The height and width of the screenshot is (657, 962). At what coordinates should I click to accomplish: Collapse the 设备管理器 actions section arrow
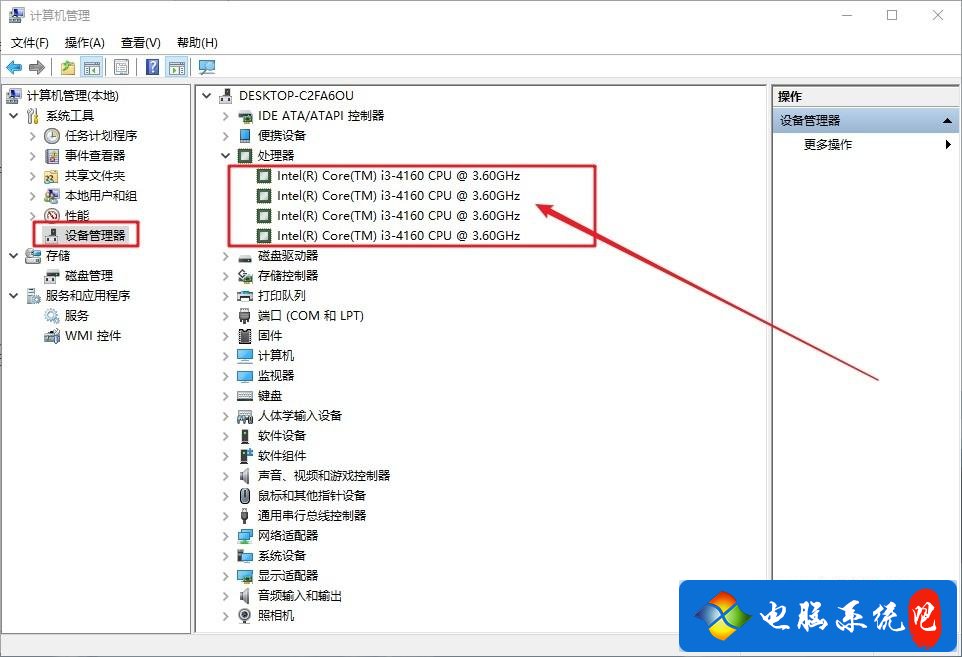(947, 121)
